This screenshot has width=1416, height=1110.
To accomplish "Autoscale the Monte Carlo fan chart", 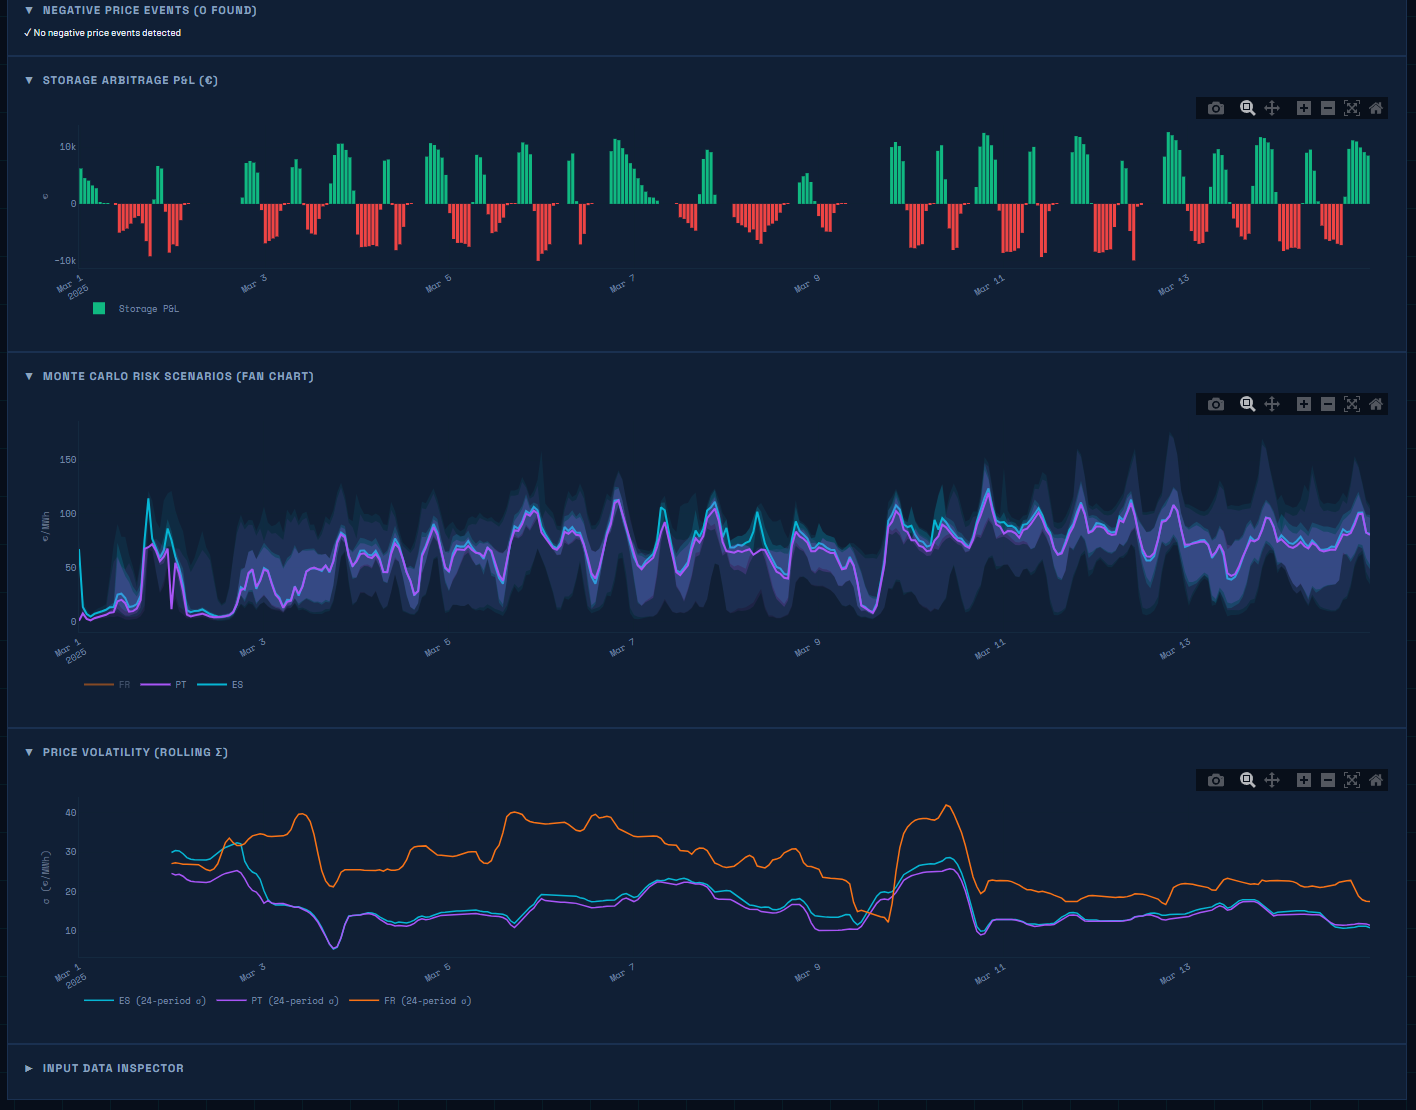I will pos(1352,404).
